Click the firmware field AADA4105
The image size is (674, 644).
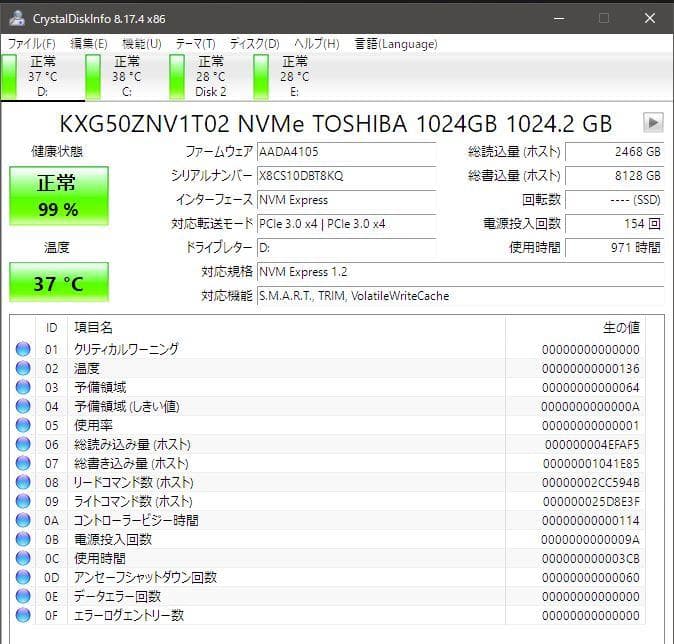(x=346, y=152)
